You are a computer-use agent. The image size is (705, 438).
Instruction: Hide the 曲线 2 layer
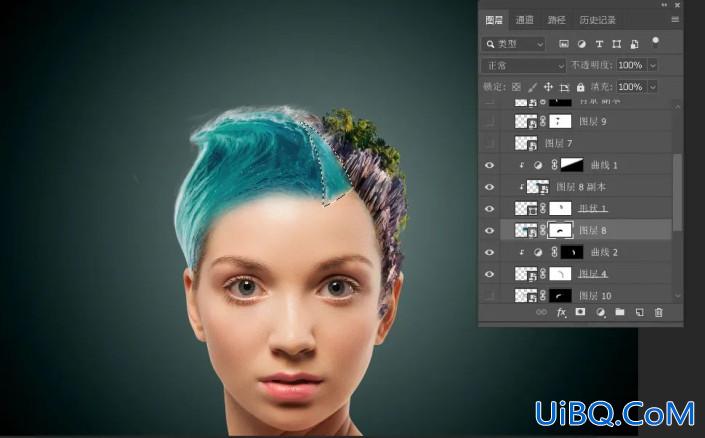490,252
